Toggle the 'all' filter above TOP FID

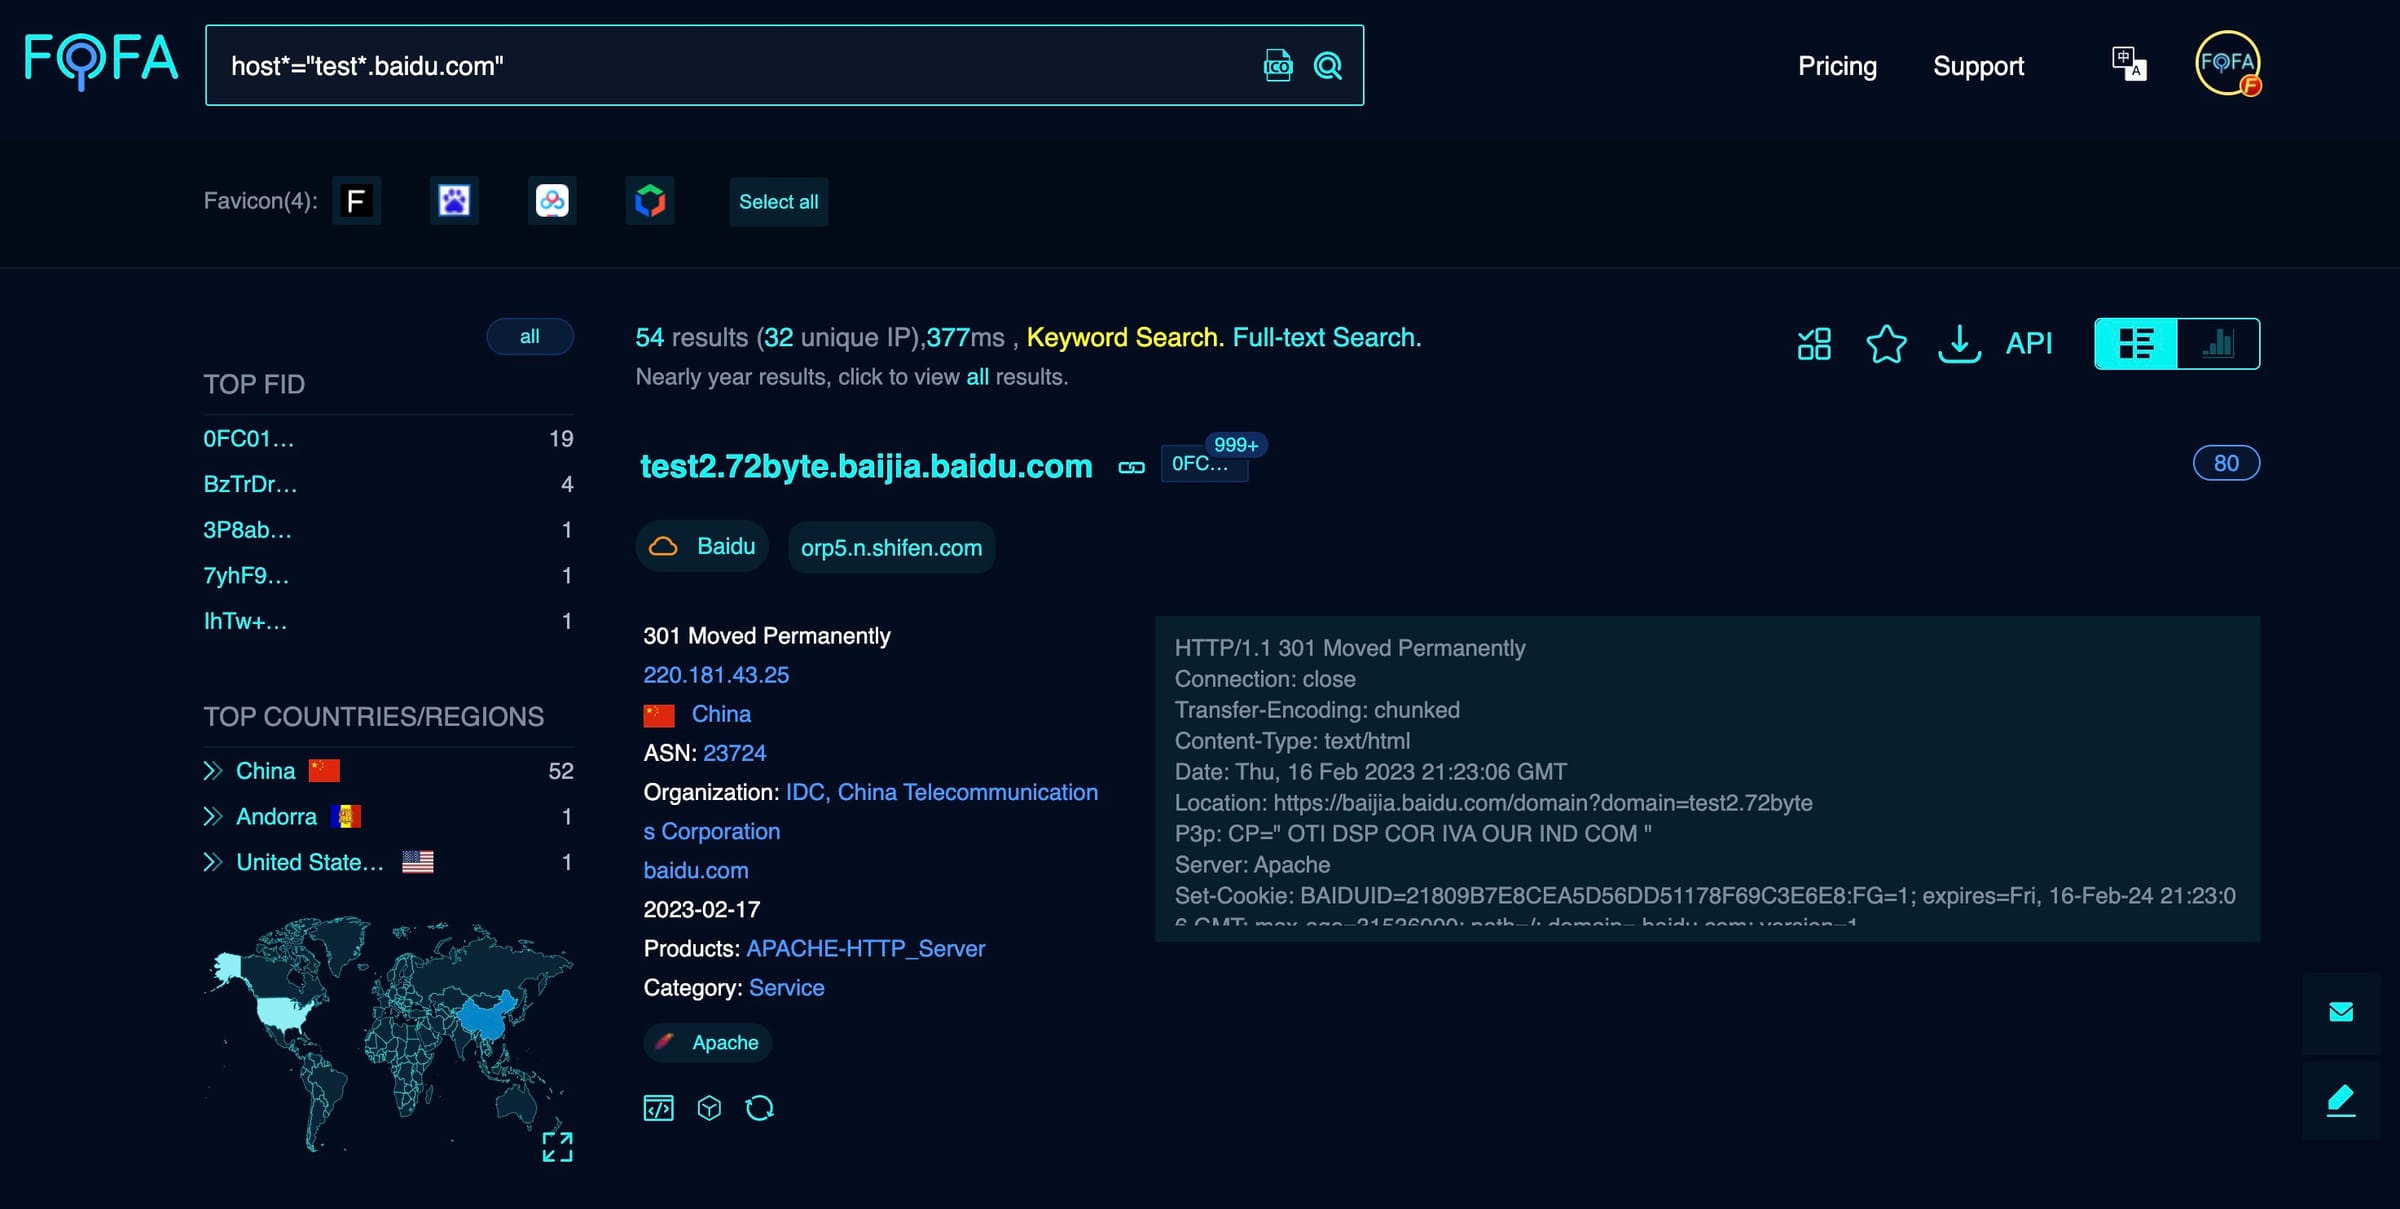click(x=530, y=337)
